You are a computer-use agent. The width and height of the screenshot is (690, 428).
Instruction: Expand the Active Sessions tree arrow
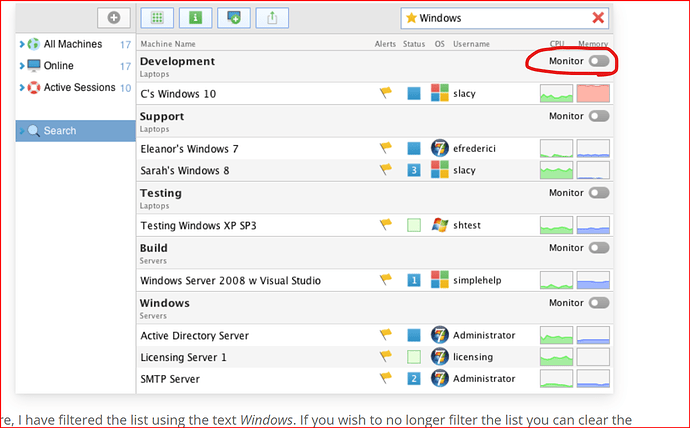[22, 88]
